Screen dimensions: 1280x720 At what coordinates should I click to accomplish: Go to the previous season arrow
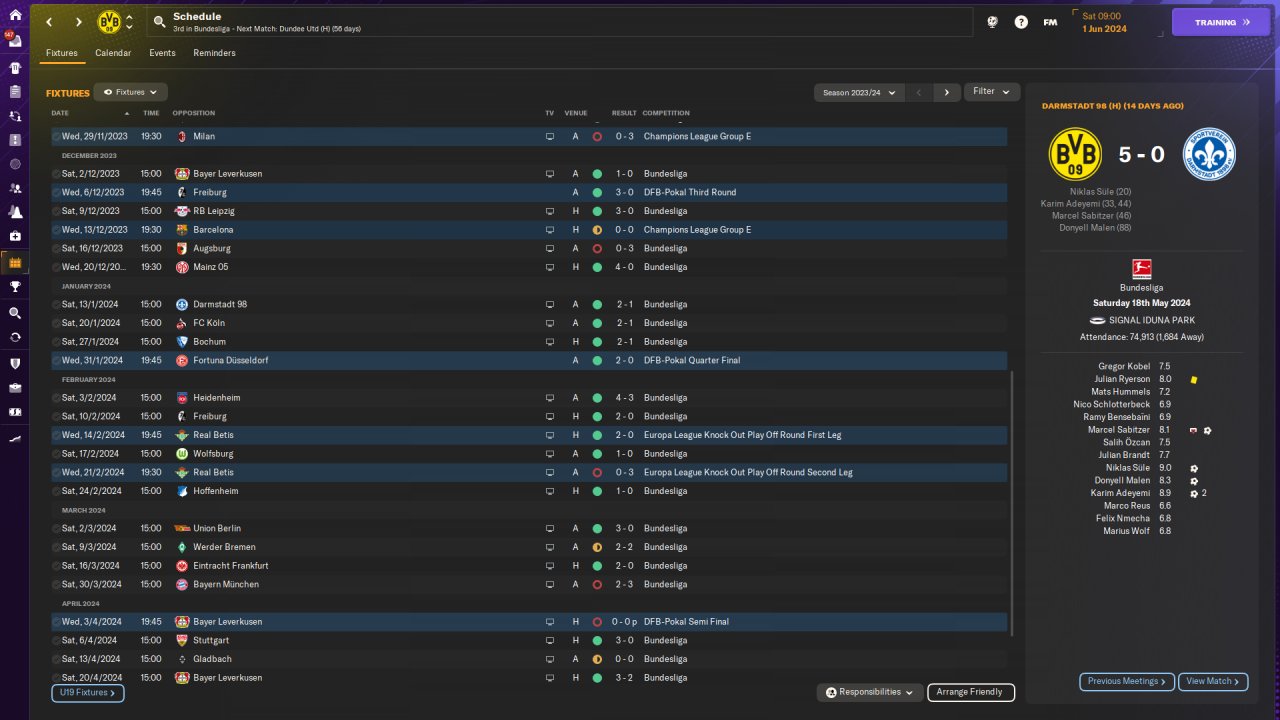[919, 92]
